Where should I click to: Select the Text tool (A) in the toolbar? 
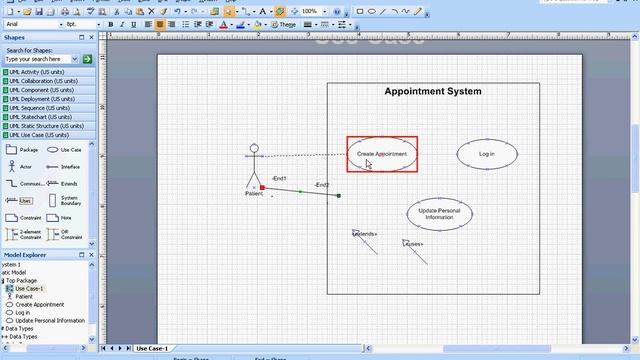262,11
